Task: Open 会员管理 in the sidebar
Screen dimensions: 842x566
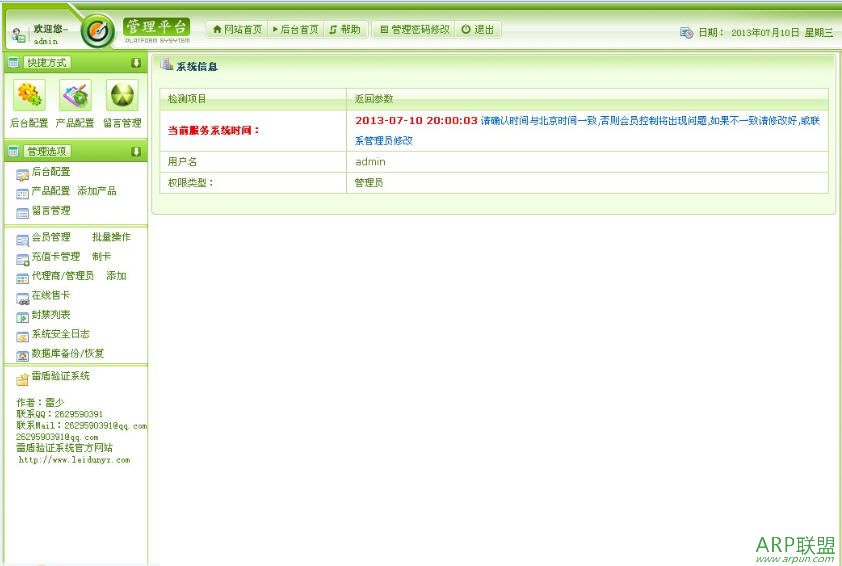Action: click(x=50, y=237)
